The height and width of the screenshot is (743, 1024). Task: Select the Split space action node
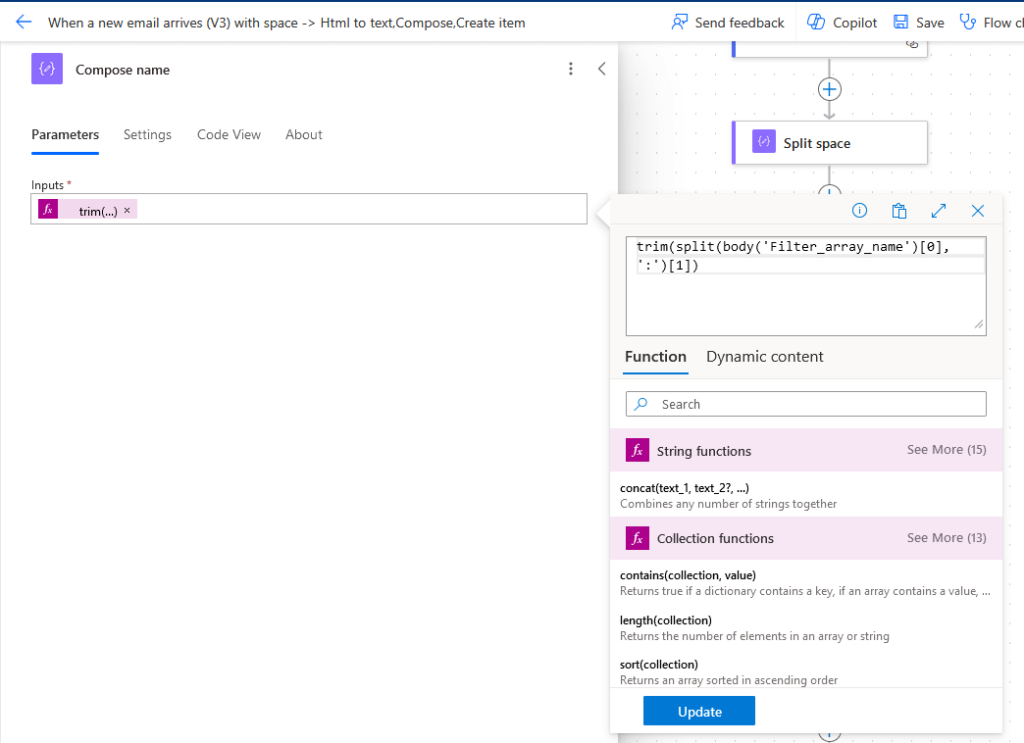coord(829,143)
